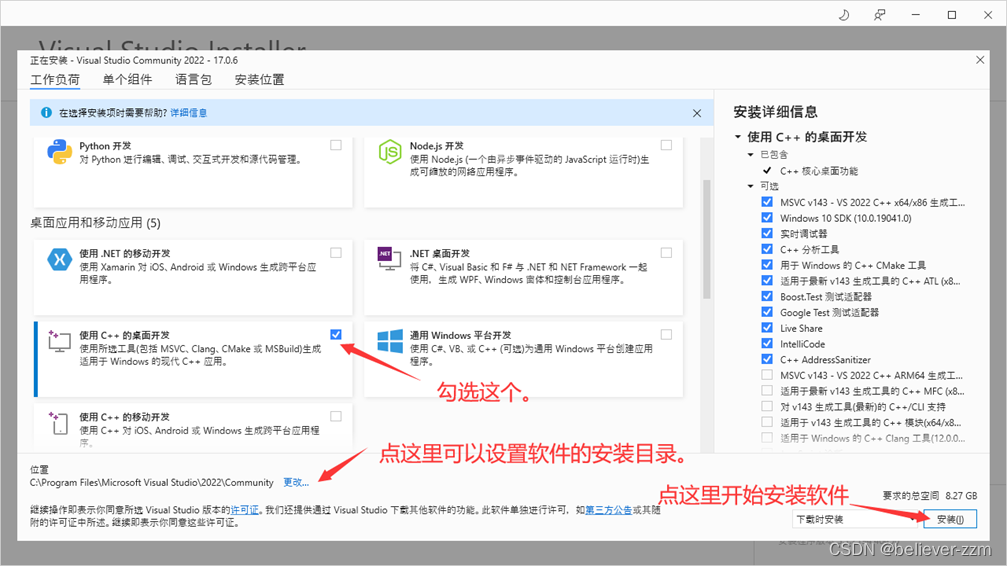Click 更改 to change install location
The height and width of the screenshot is (566, 1007).
tap(296, 482)
